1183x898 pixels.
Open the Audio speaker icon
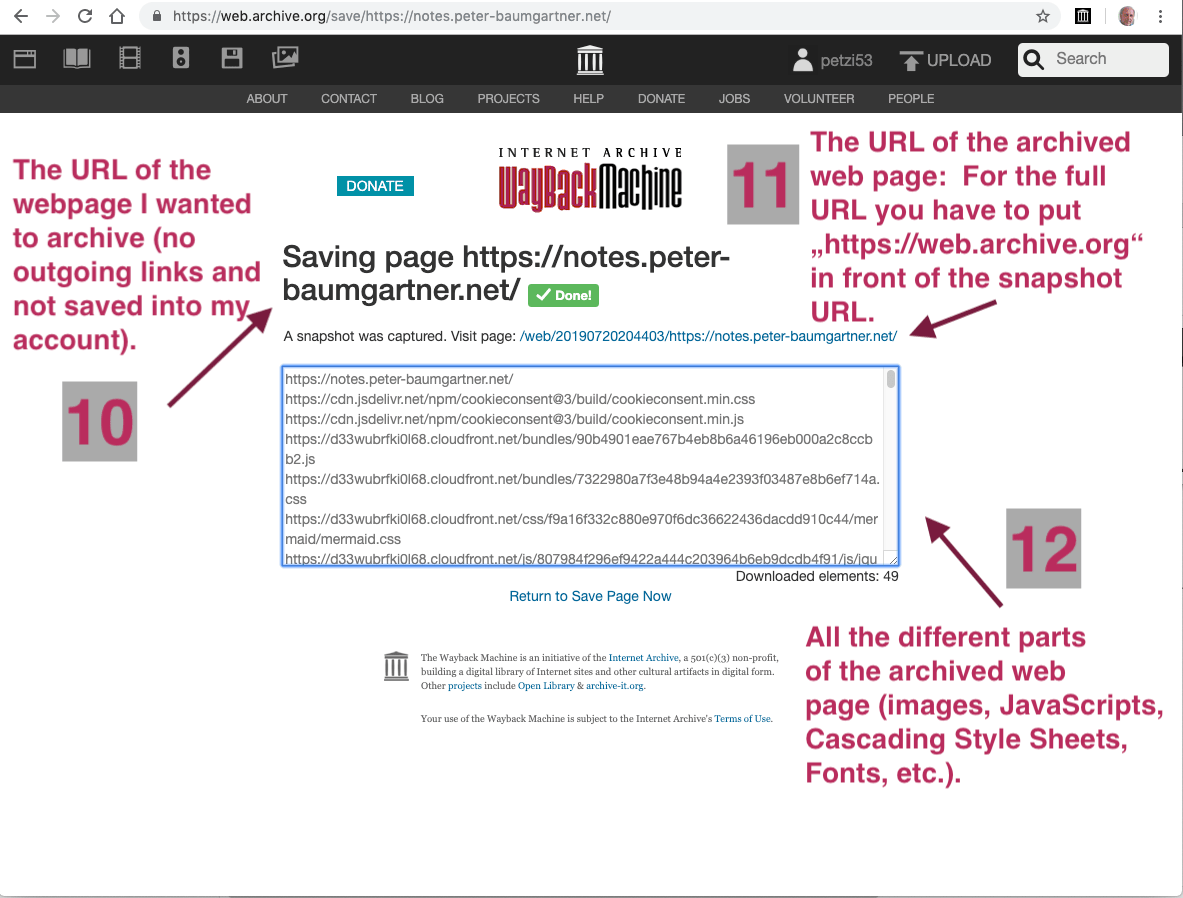[x=181, y=59]
